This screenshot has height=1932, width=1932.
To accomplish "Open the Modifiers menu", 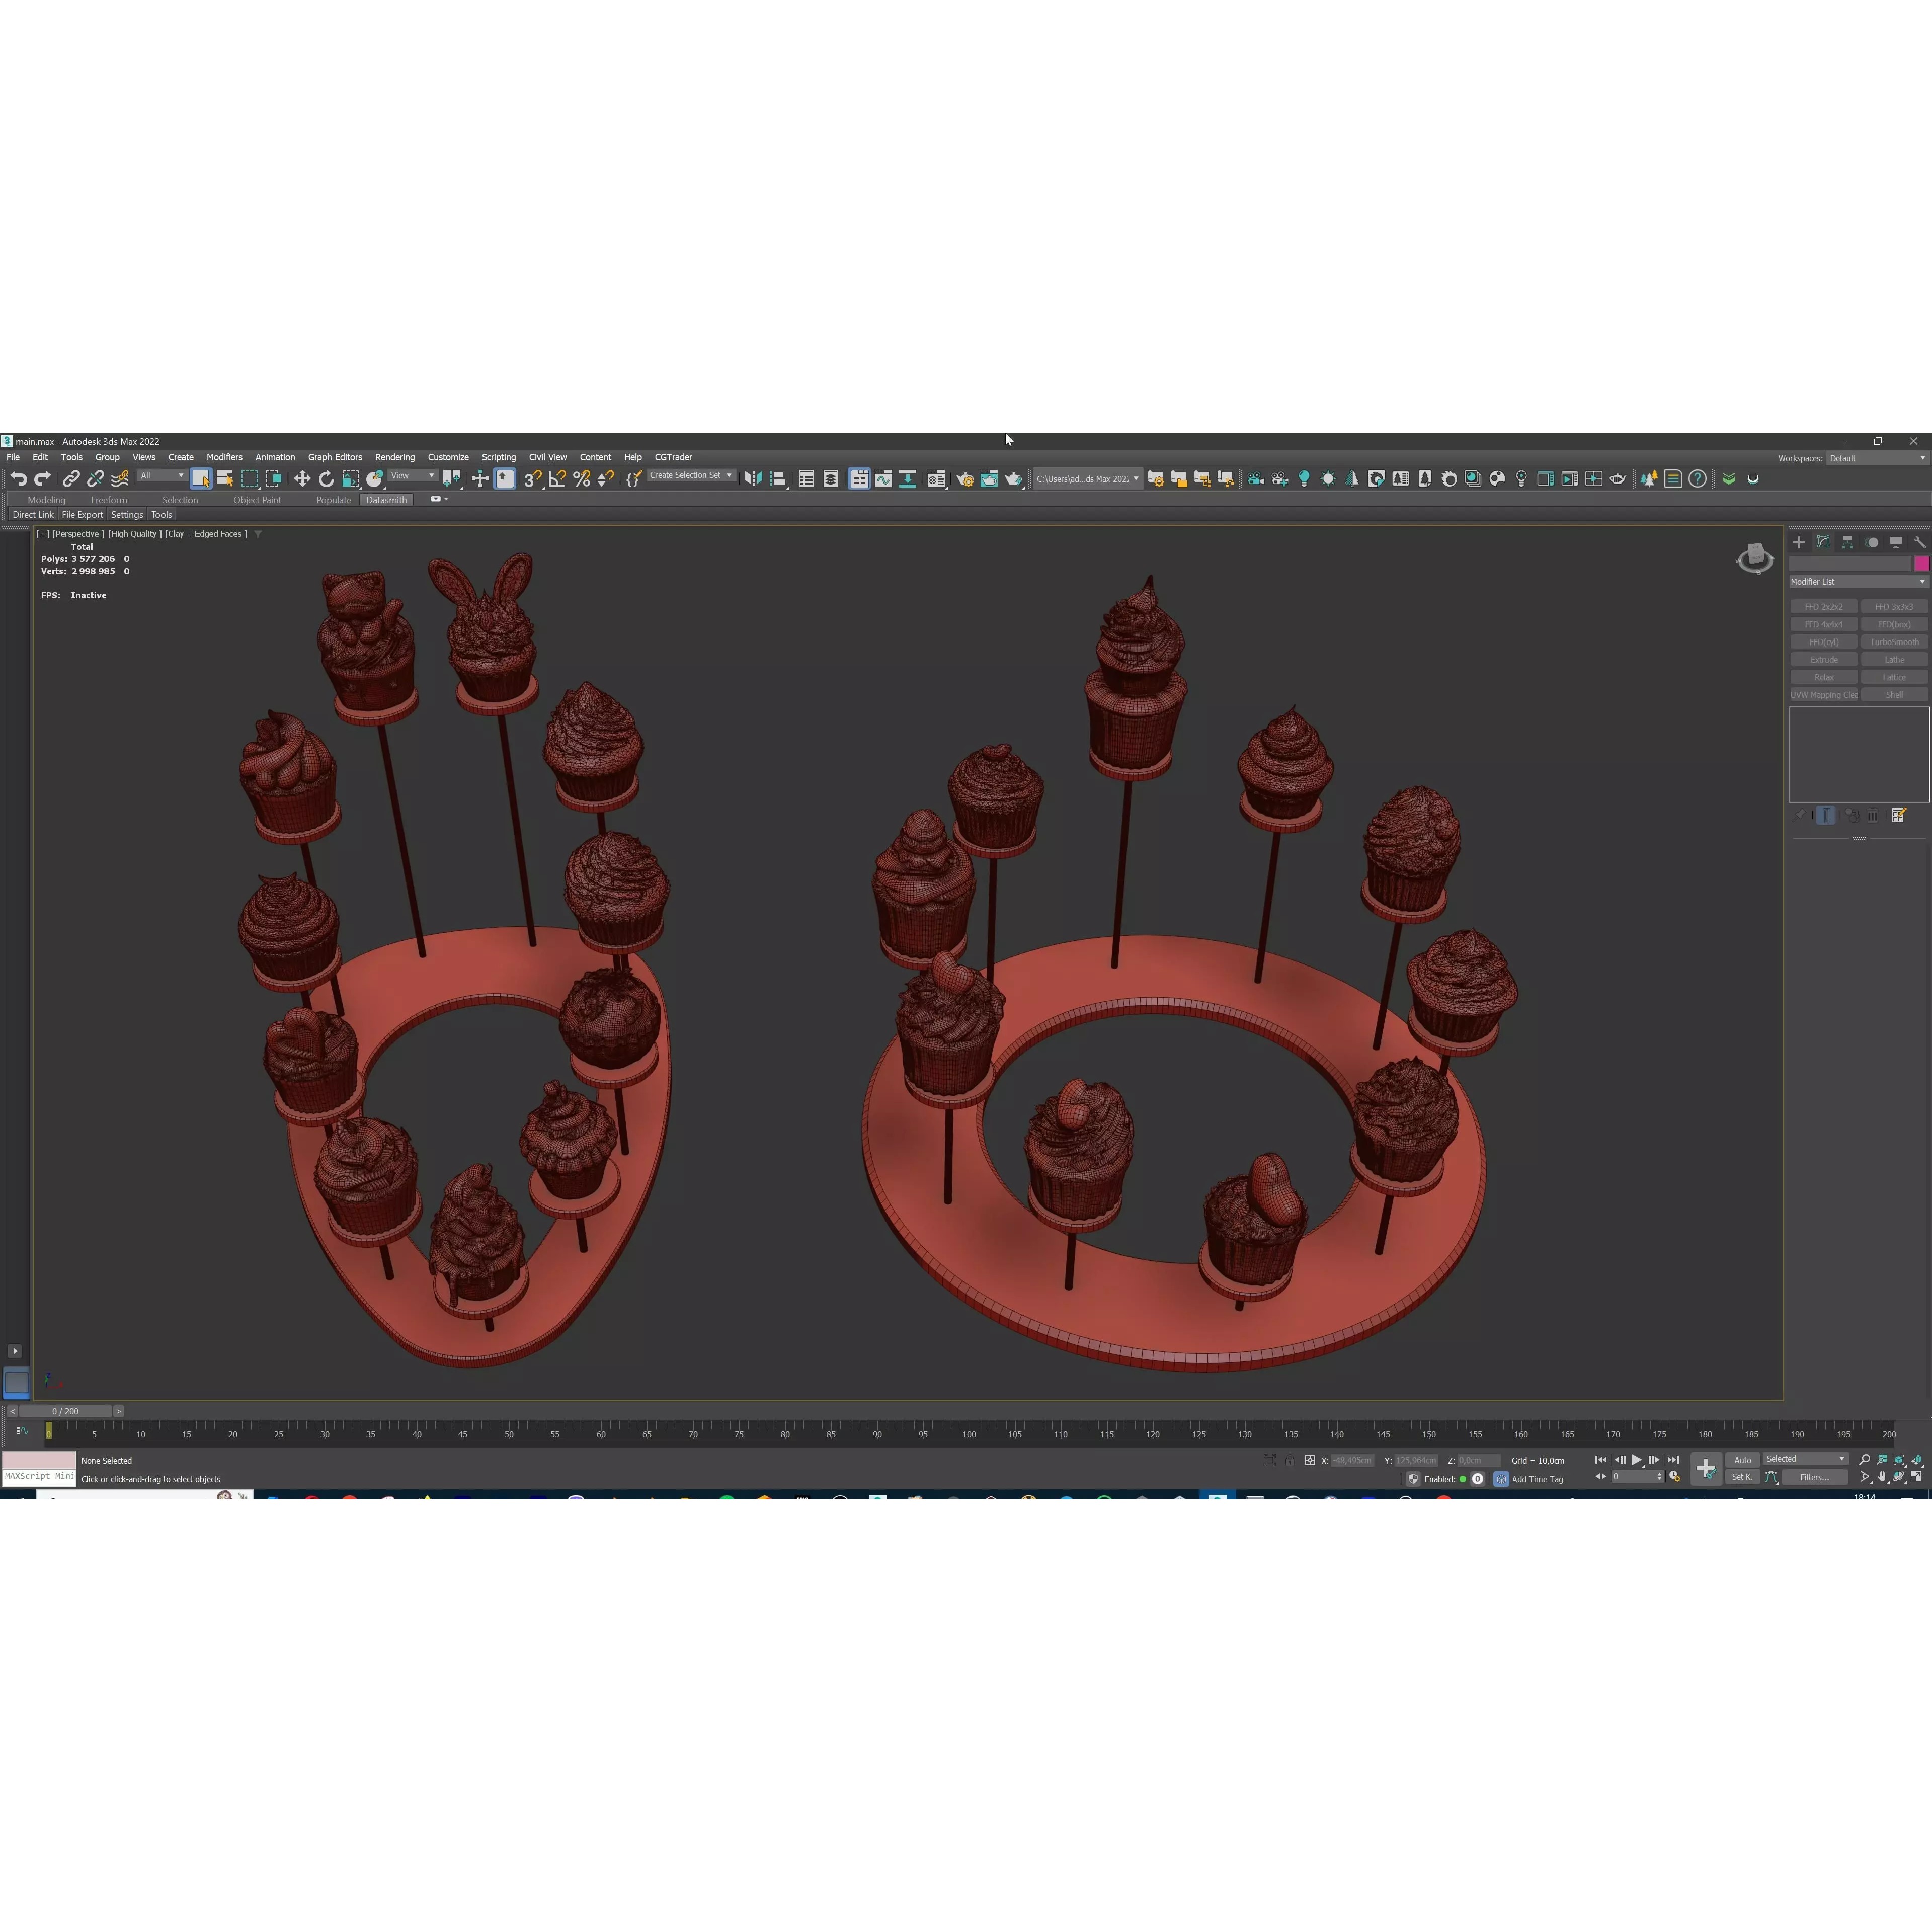I will tap(224, 457).
